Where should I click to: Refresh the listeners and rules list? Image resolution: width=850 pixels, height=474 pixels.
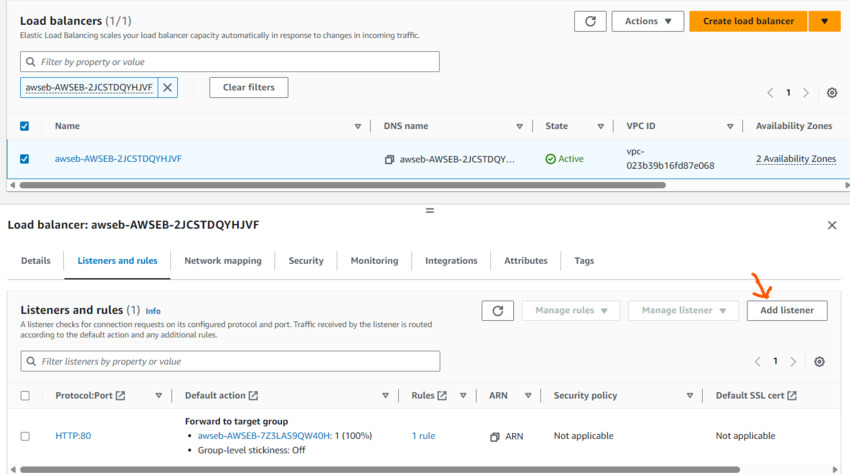tap(498, 311)
